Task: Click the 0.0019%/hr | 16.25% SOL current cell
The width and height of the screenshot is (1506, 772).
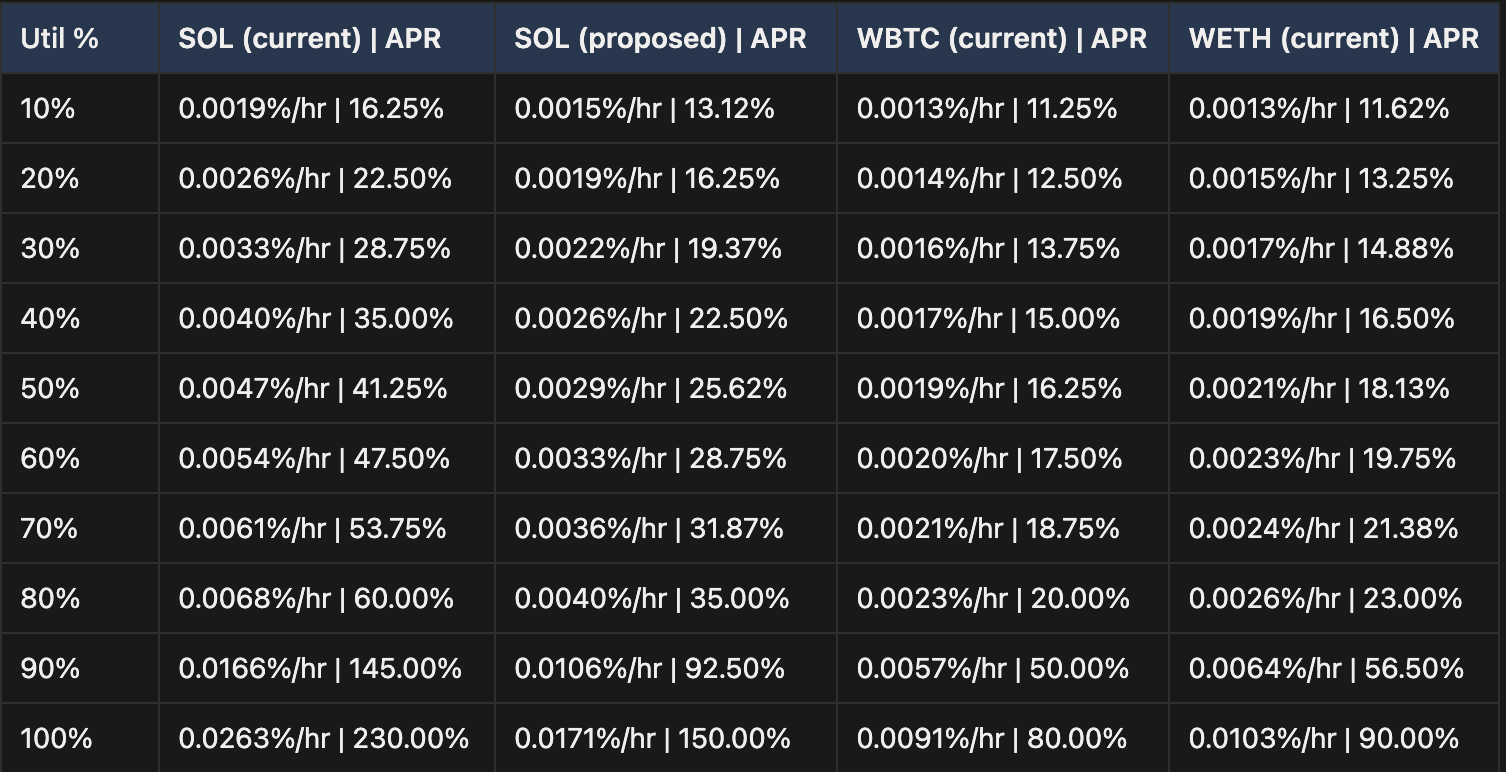Action: 311,108
